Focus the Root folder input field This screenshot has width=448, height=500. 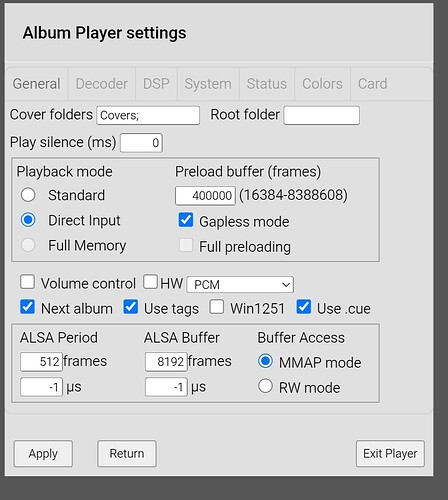coord(322,115)
